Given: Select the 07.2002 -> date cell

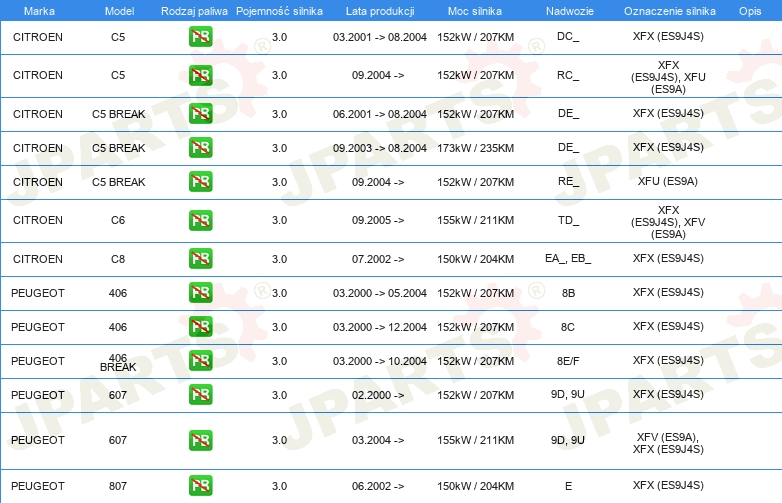Looking at the screenshot, I should click(378, 259).
